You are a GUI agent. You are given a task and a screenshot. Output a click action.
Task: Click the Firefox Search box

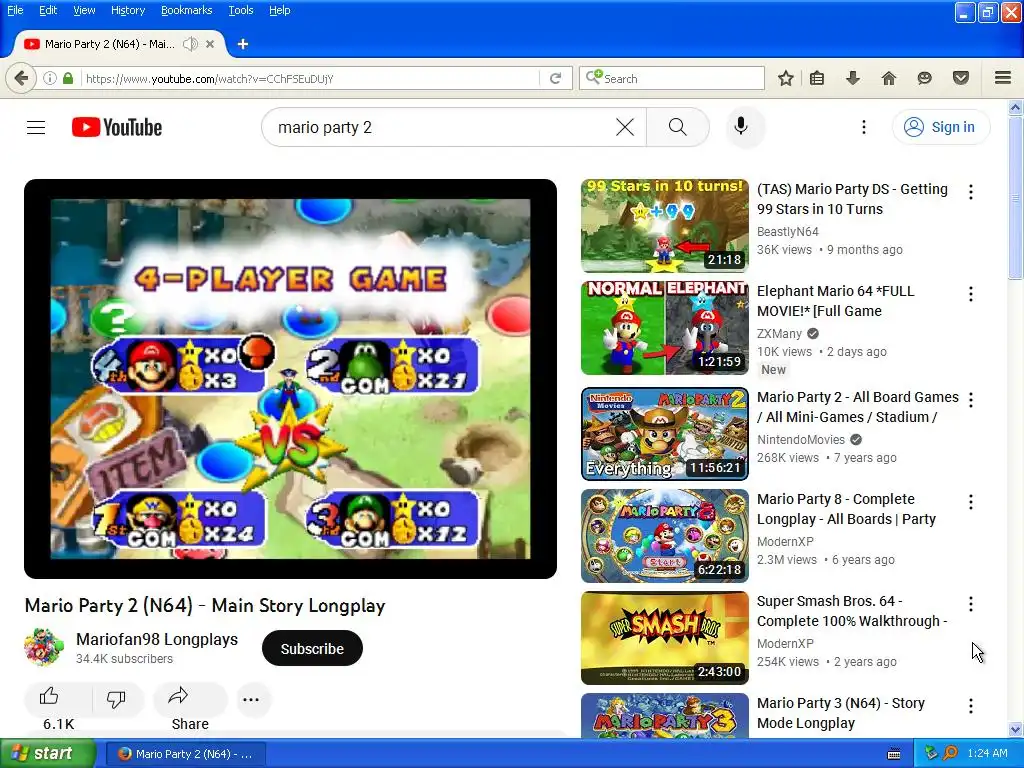tap(671, 78)
